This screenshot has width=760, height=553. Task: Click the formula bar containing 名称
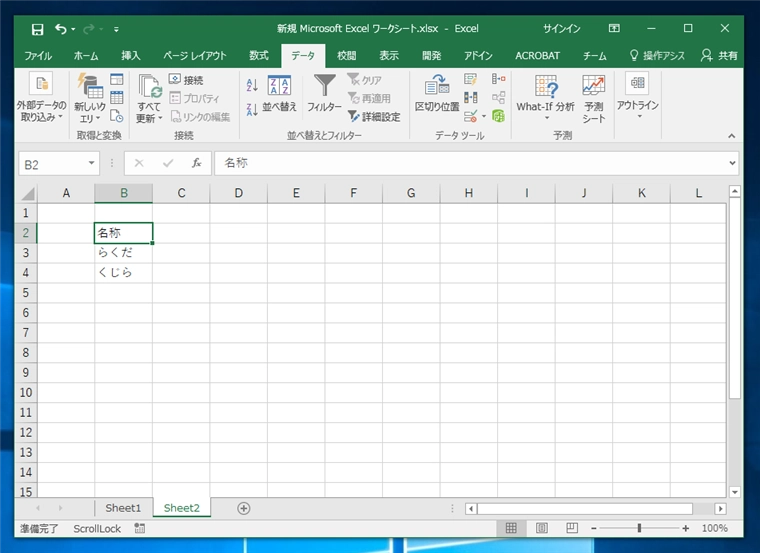472,163
